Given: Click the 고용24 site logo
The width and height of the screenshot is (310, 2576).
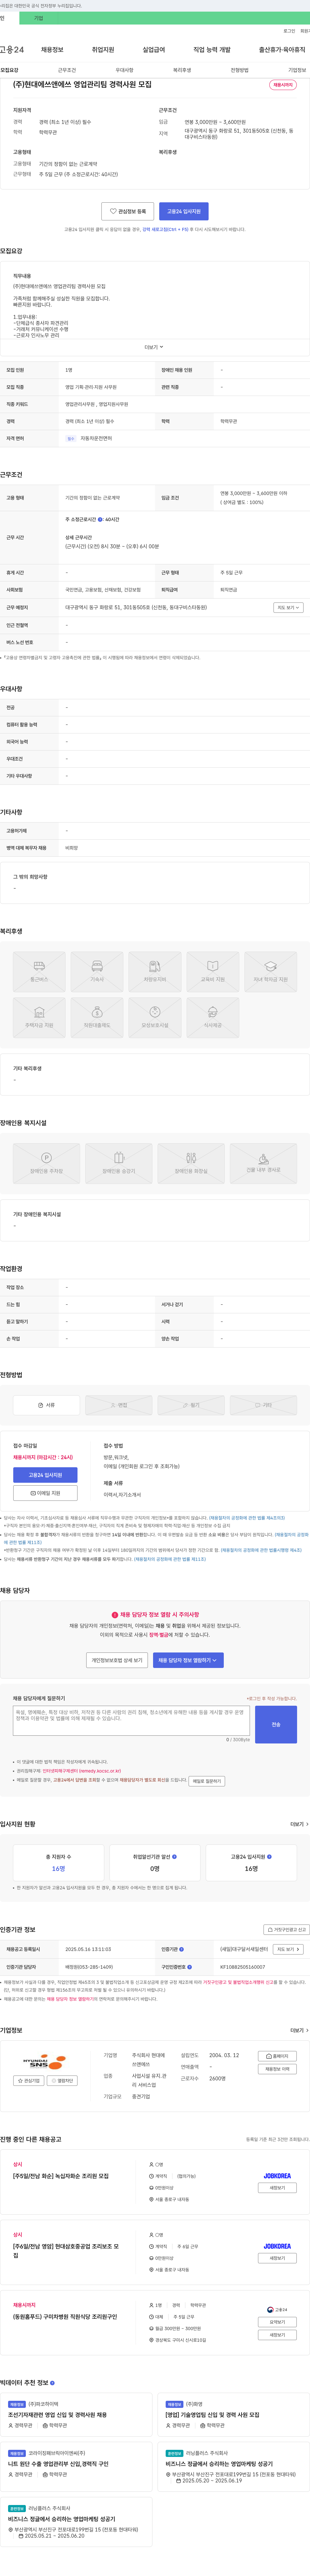Looking at the screenshot, I should (12, 49).
